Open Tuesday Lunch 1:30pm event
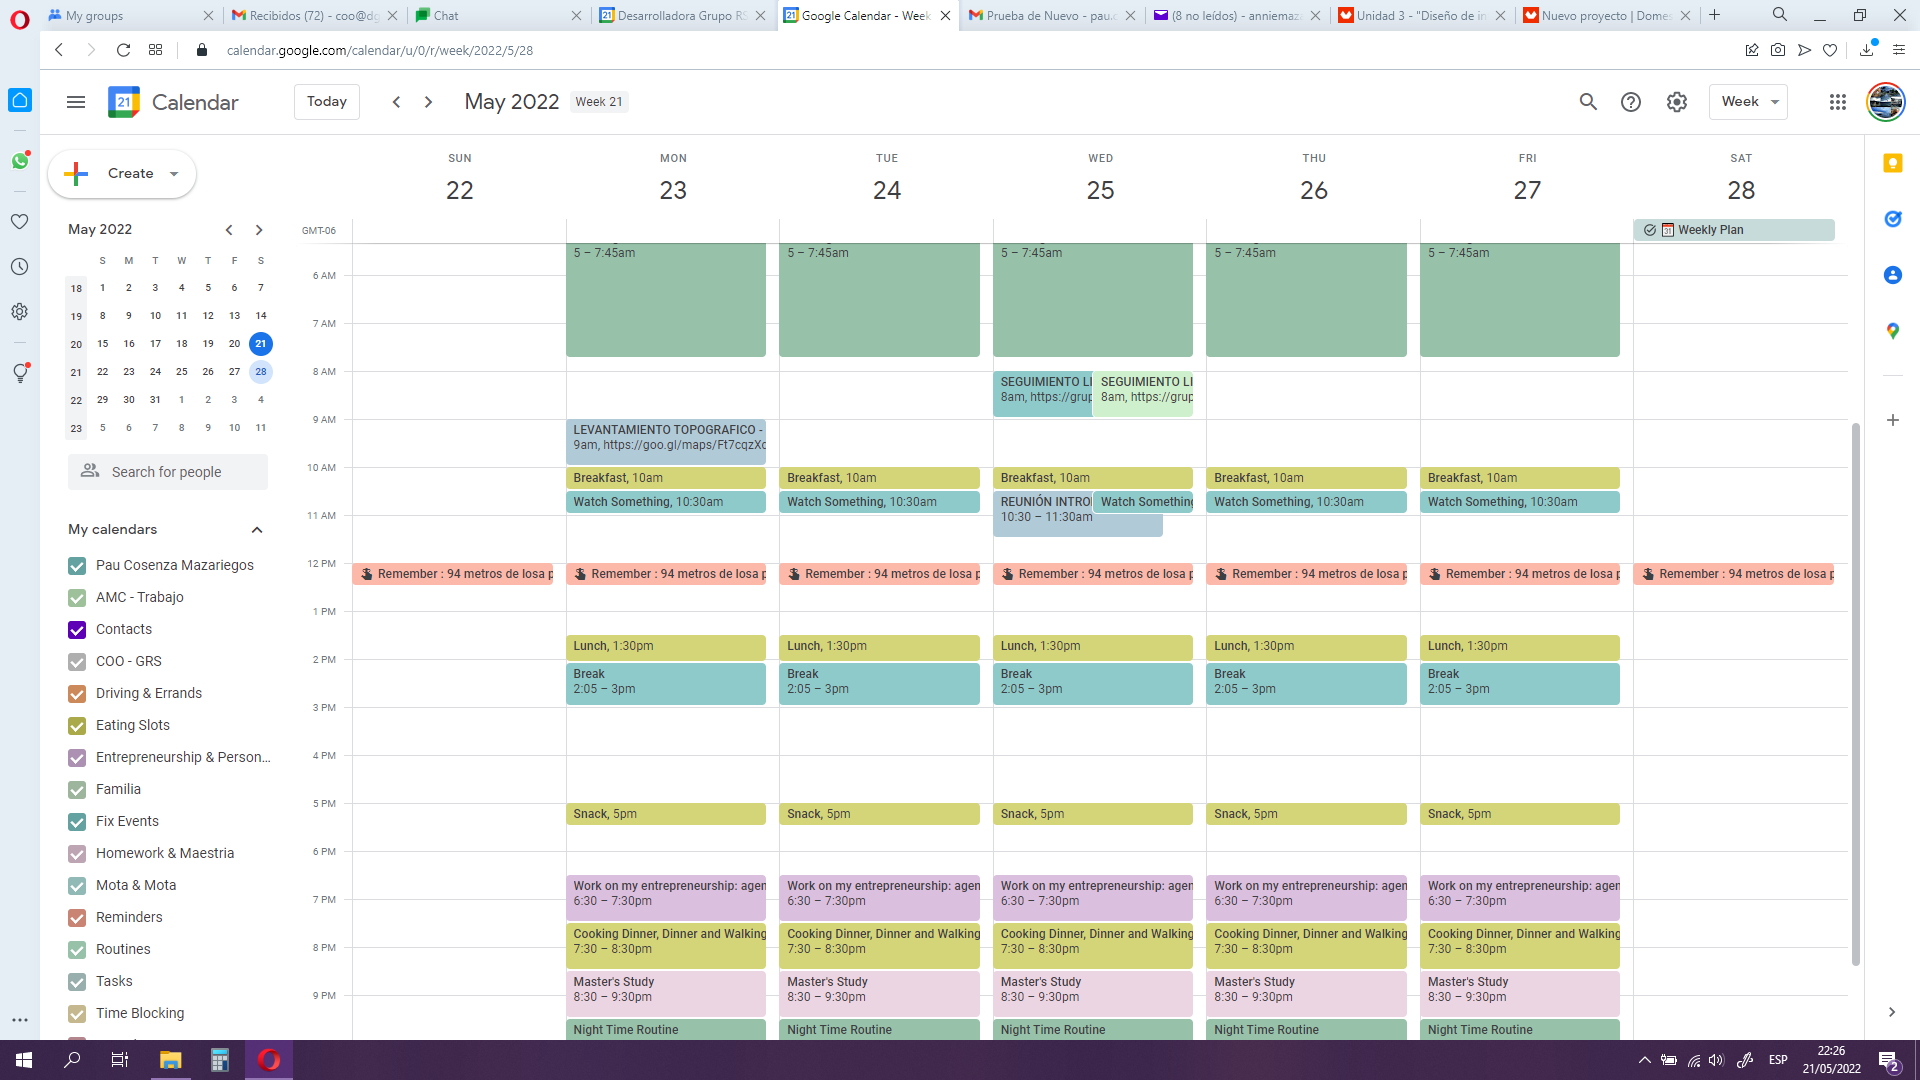This screenshot has width=1920, height=1080. tap(880, 647)
